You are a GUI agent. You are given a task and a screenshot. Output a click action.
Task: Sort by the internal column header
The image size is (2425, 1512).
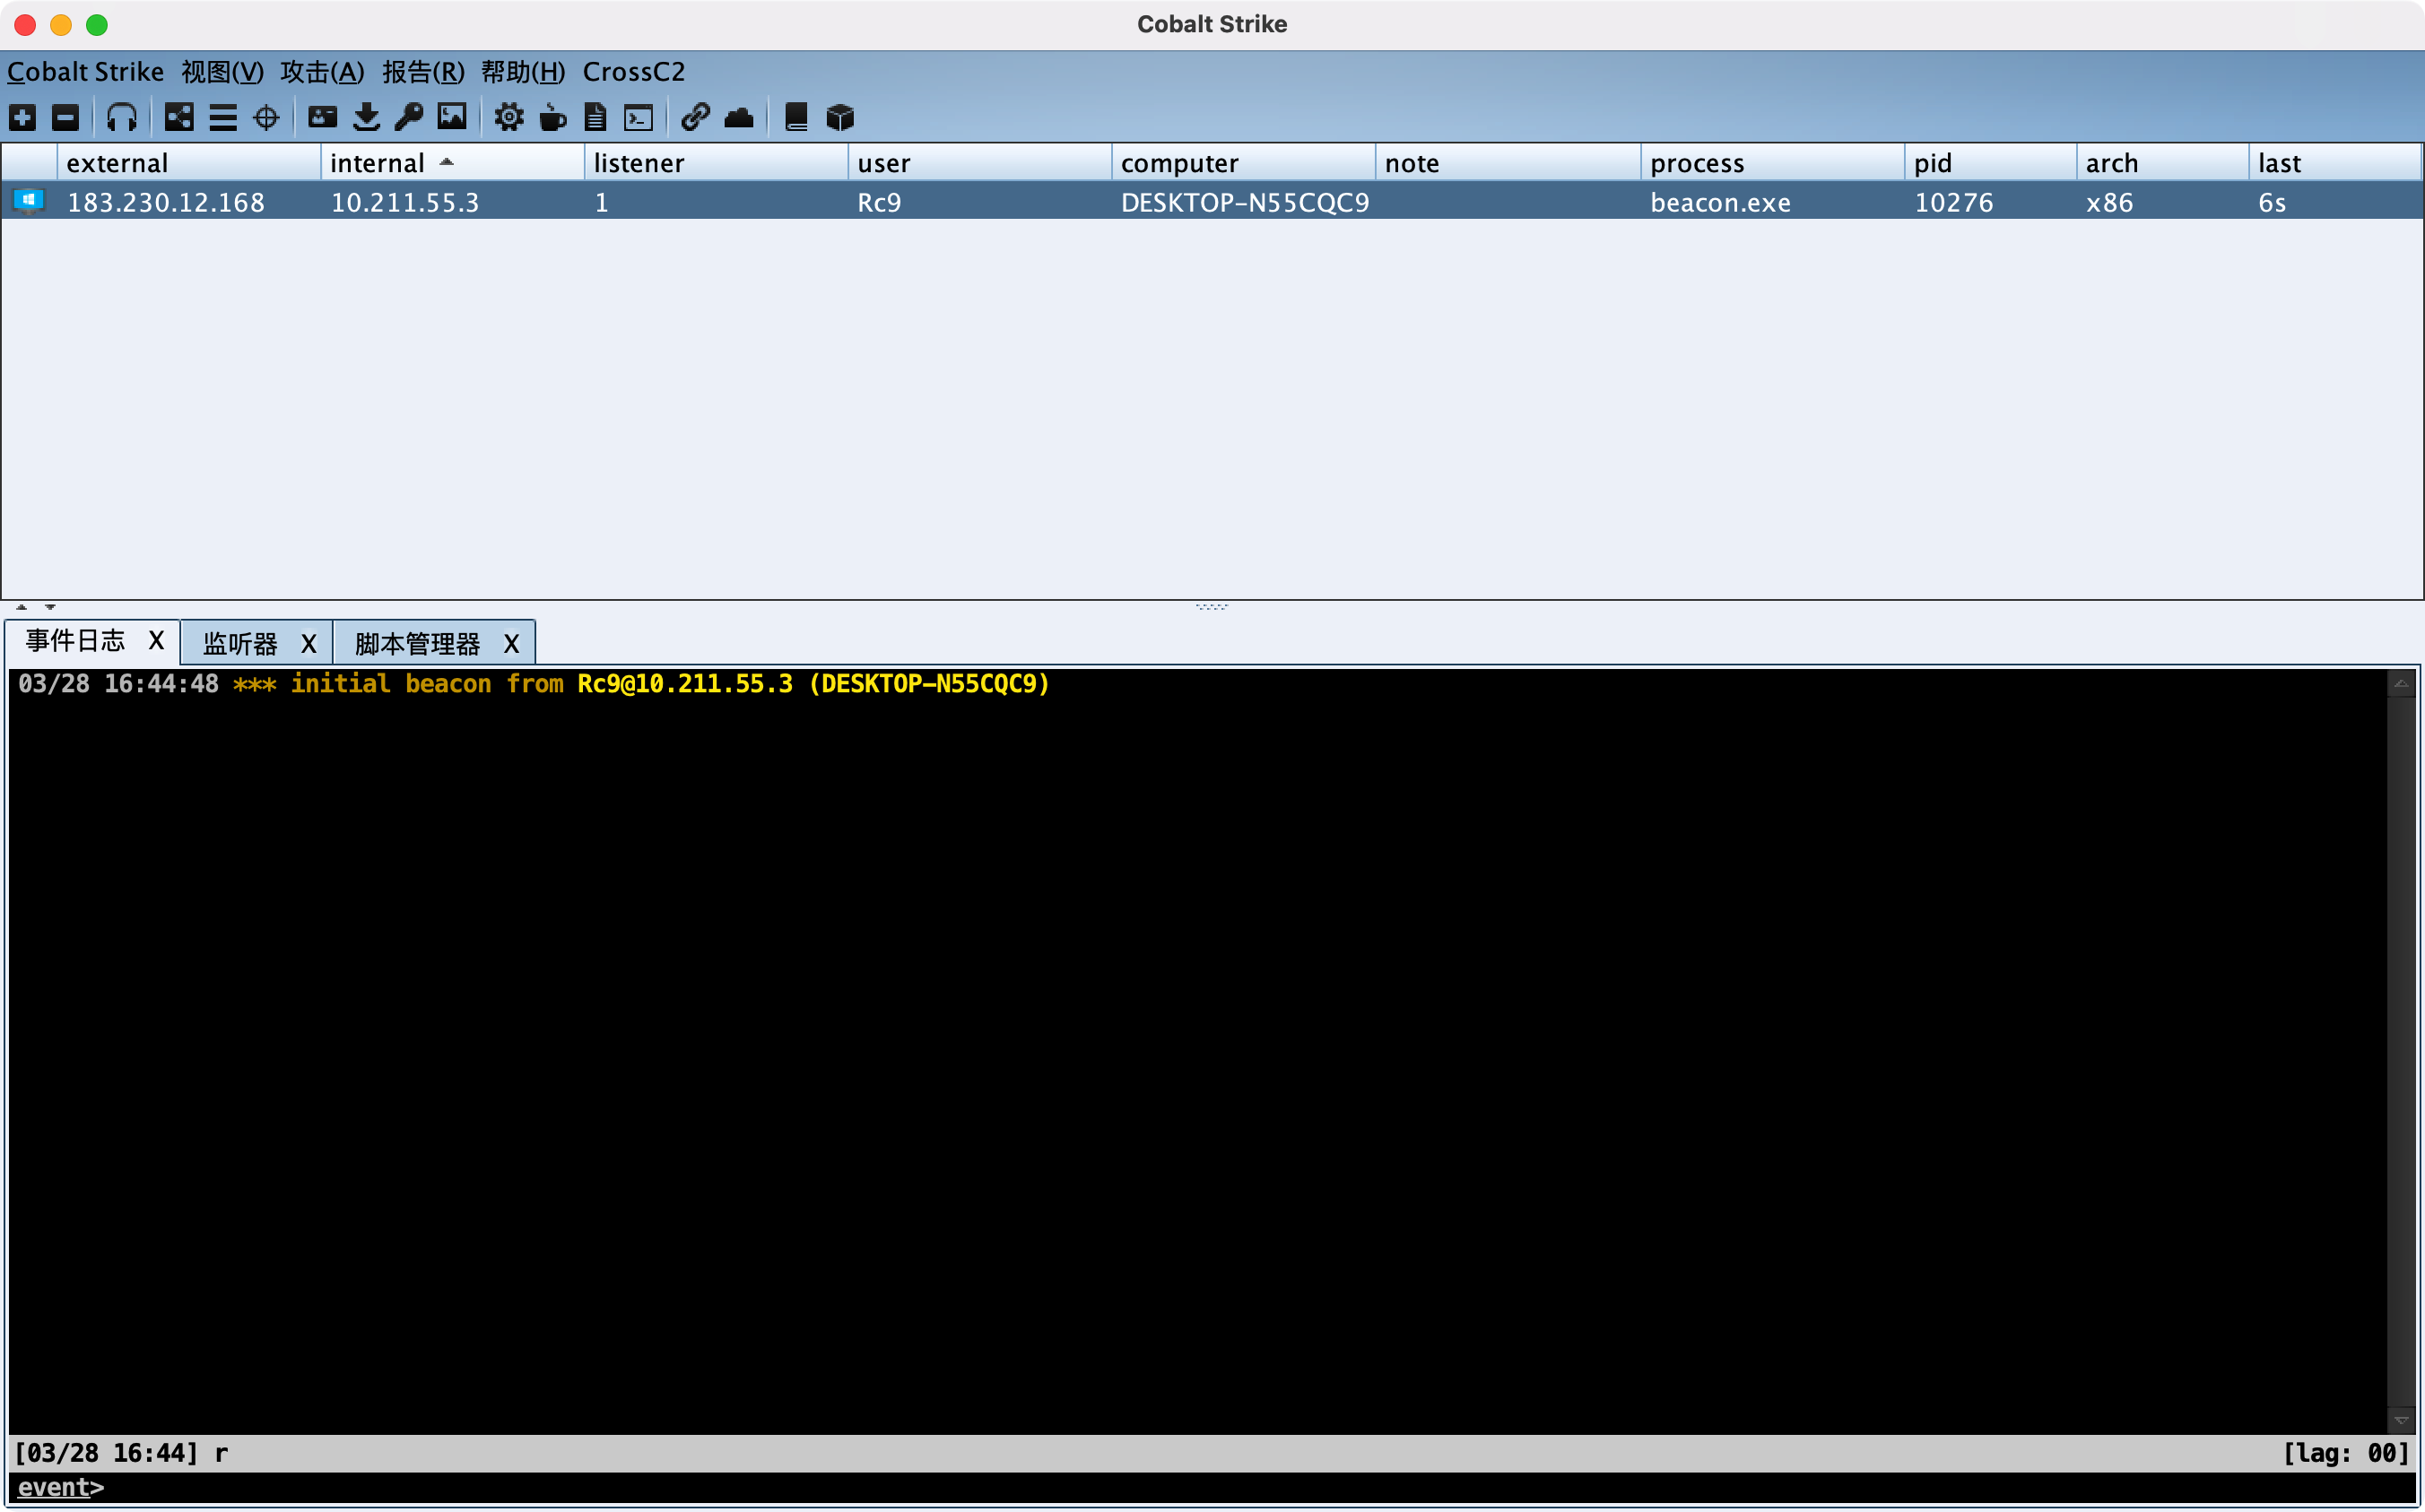453,162
